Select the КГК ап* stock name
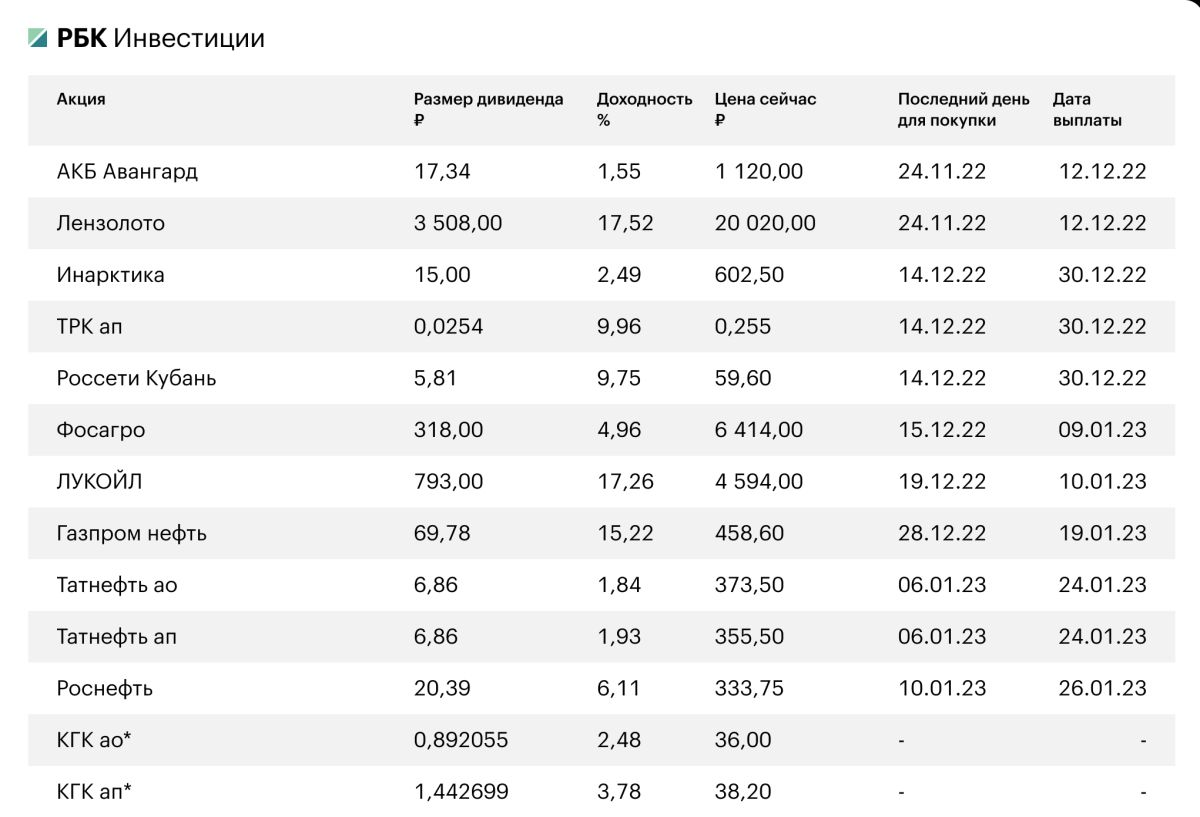This screenshot has height=817, width=1200. [95, 793]
